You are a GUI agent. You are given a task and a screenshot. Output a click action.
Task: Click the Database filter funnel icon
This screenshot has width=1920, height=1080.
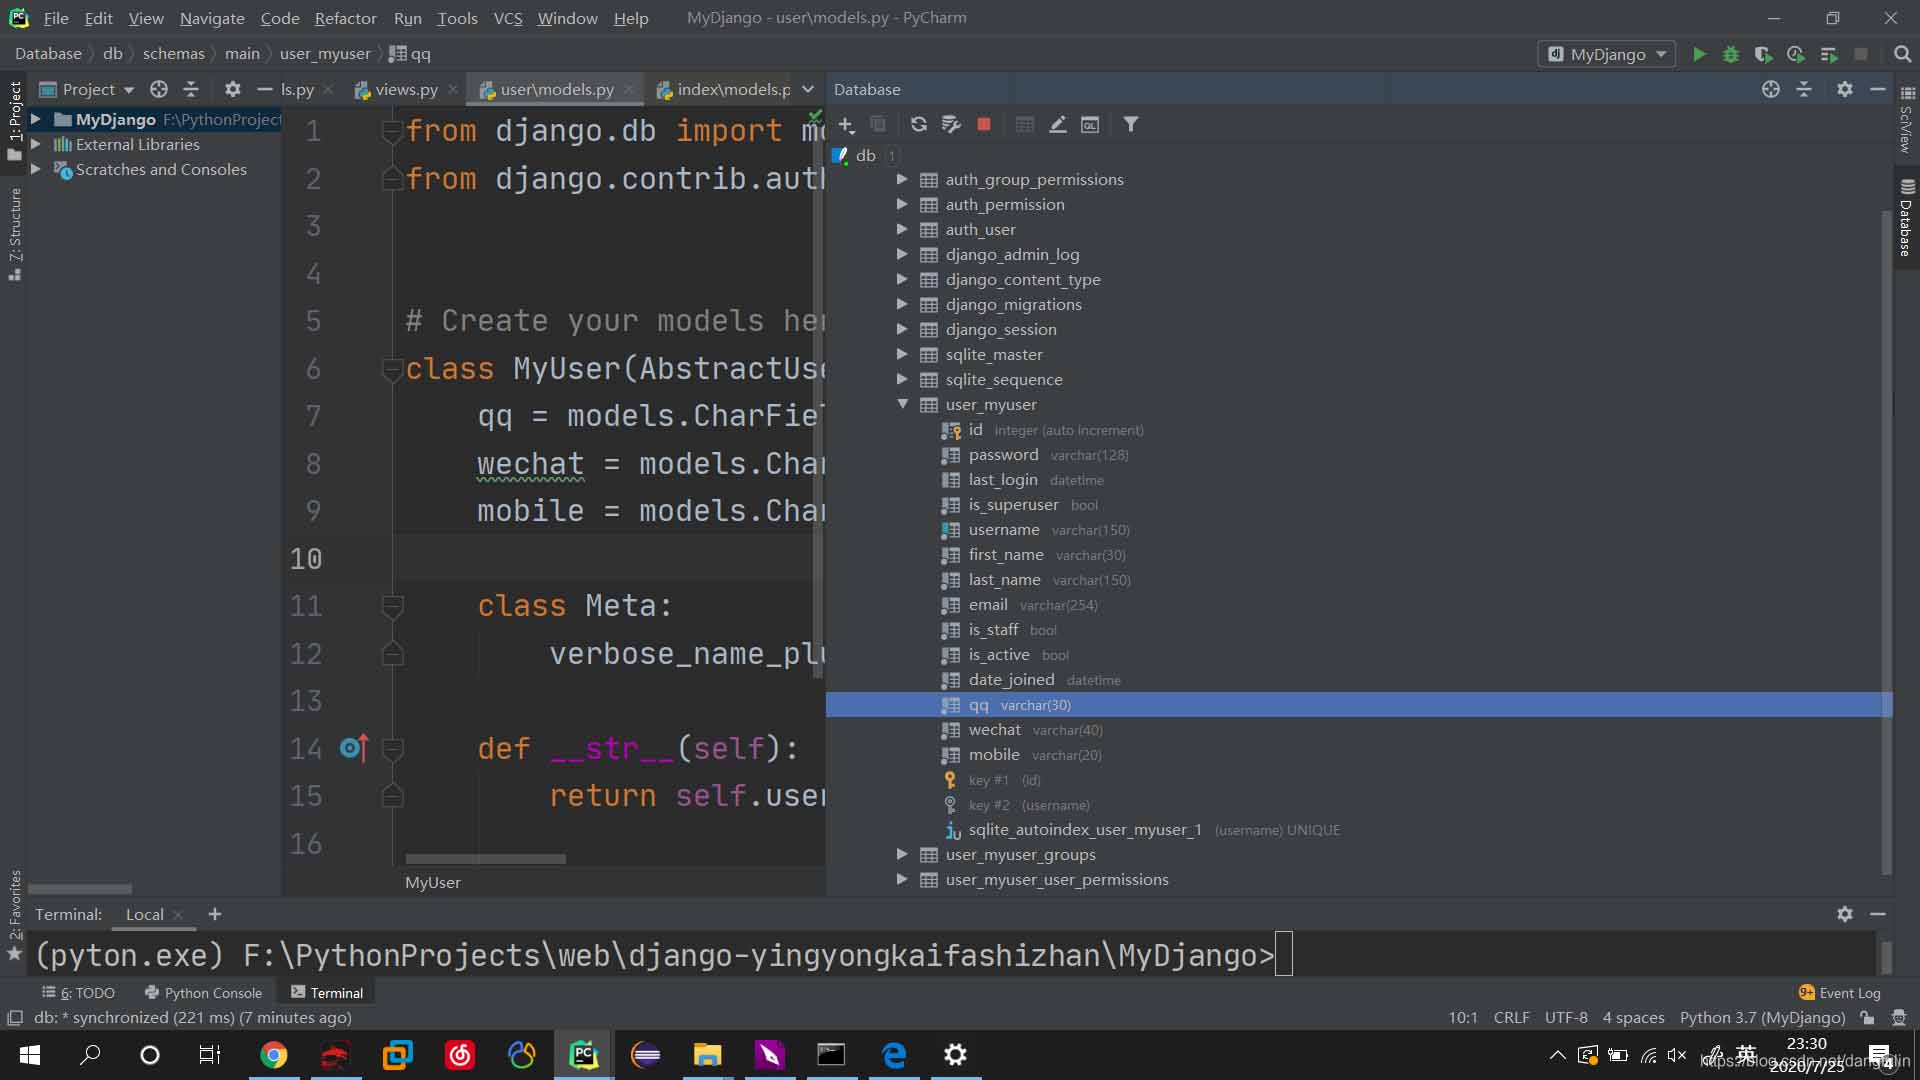tap(1130, 124)
